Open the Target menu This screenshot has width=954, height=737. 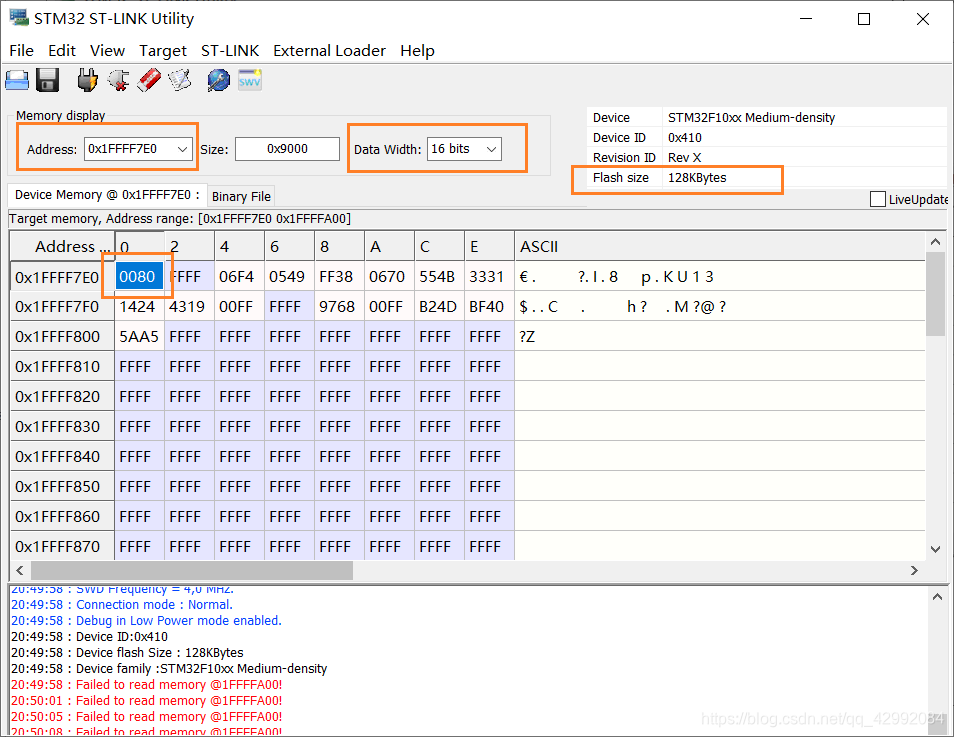[x=162, y=51]
